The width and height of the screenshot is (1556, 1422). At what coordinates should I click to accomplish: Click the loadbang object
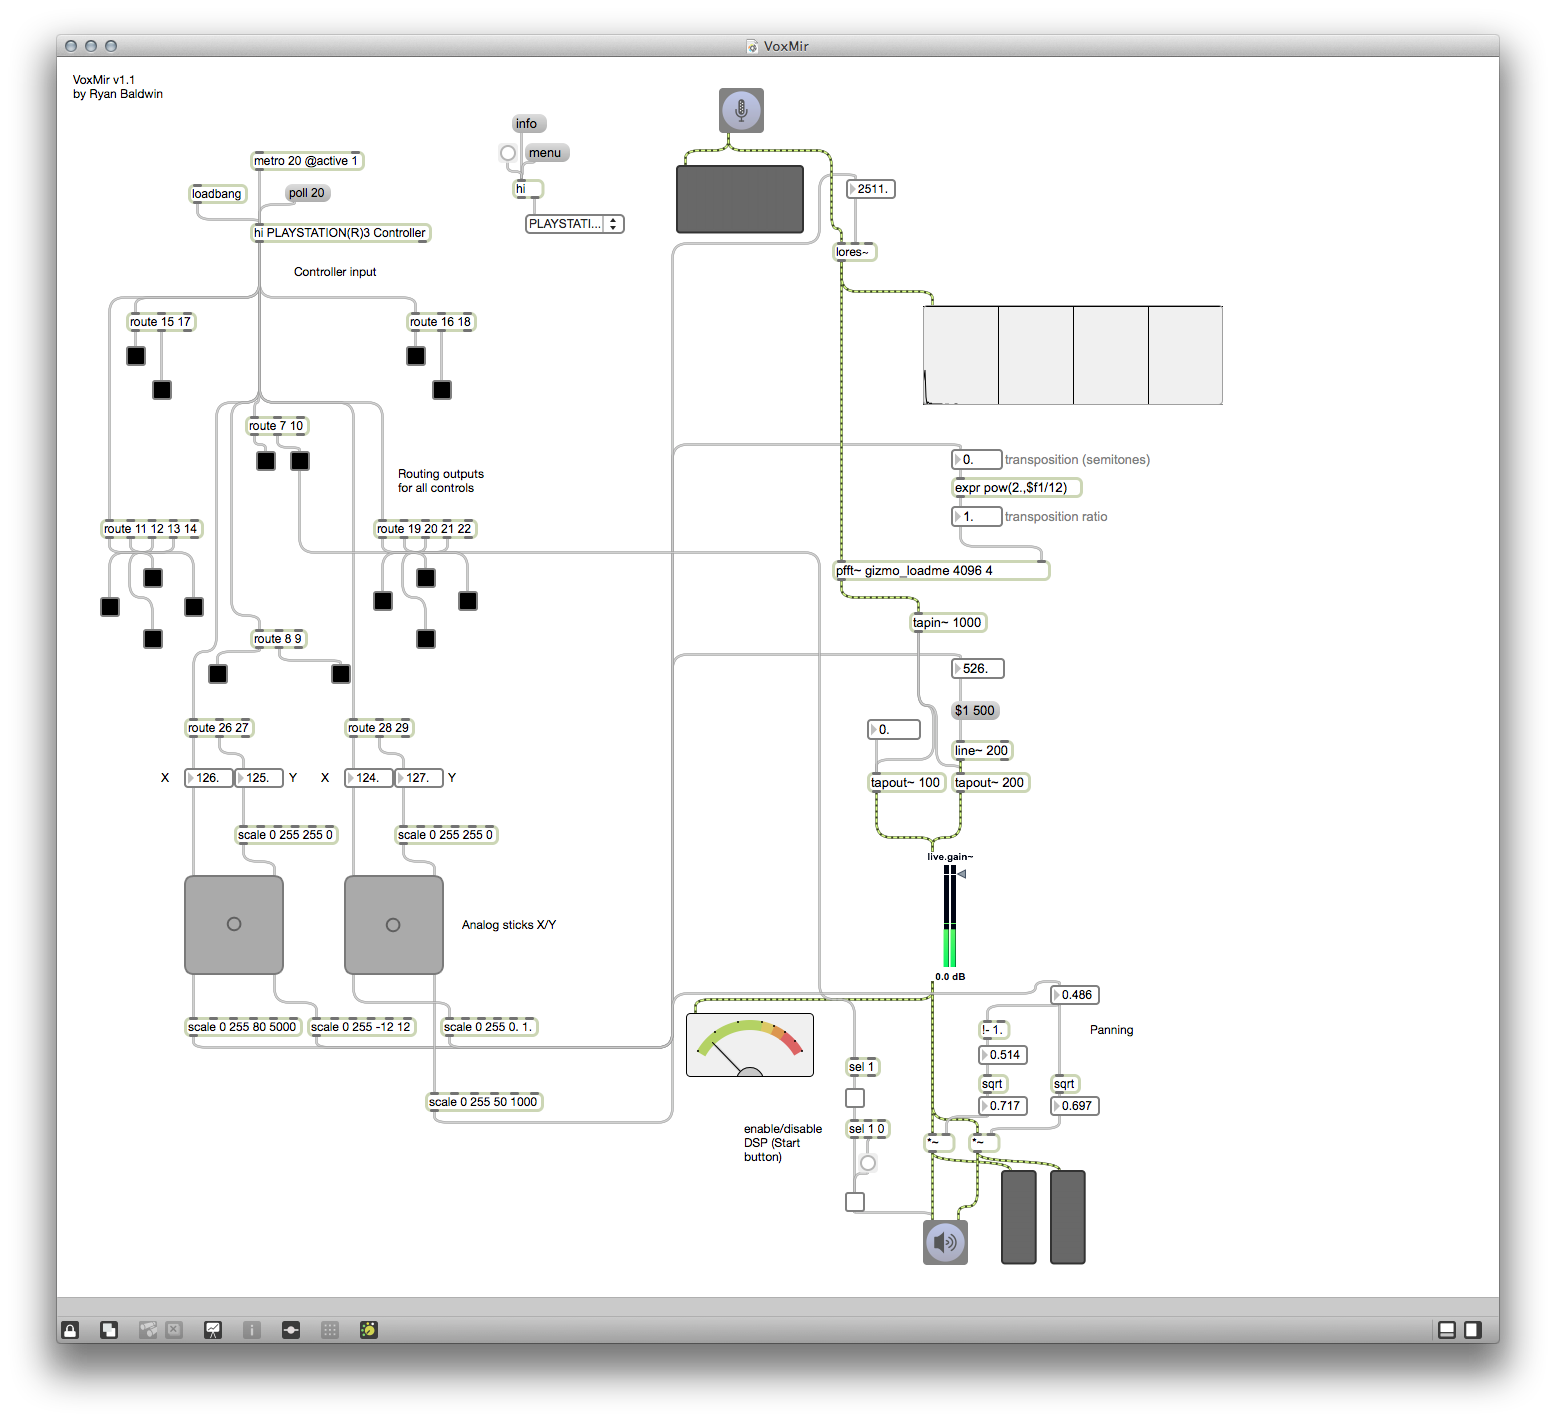(217, 194)
